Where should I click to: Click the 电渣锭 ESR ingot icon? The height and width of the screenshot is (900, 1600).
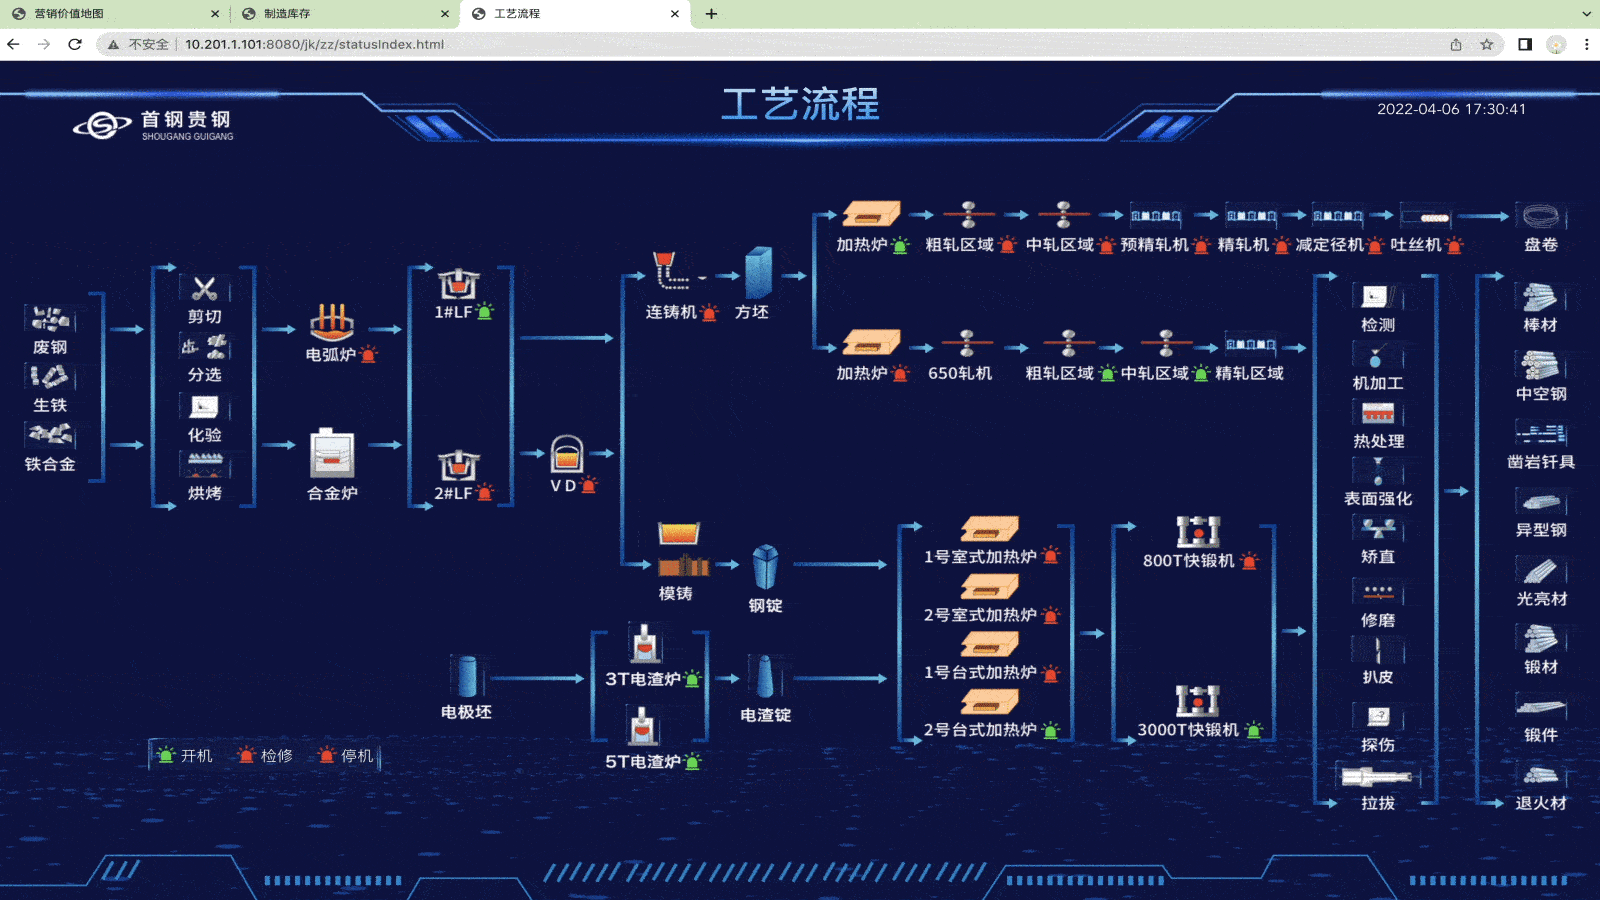[765, 677]
